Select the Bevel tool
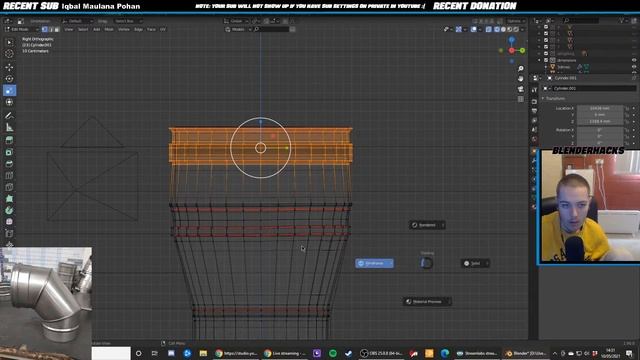This screenshot has height=360, width=640. pos(9,164)
